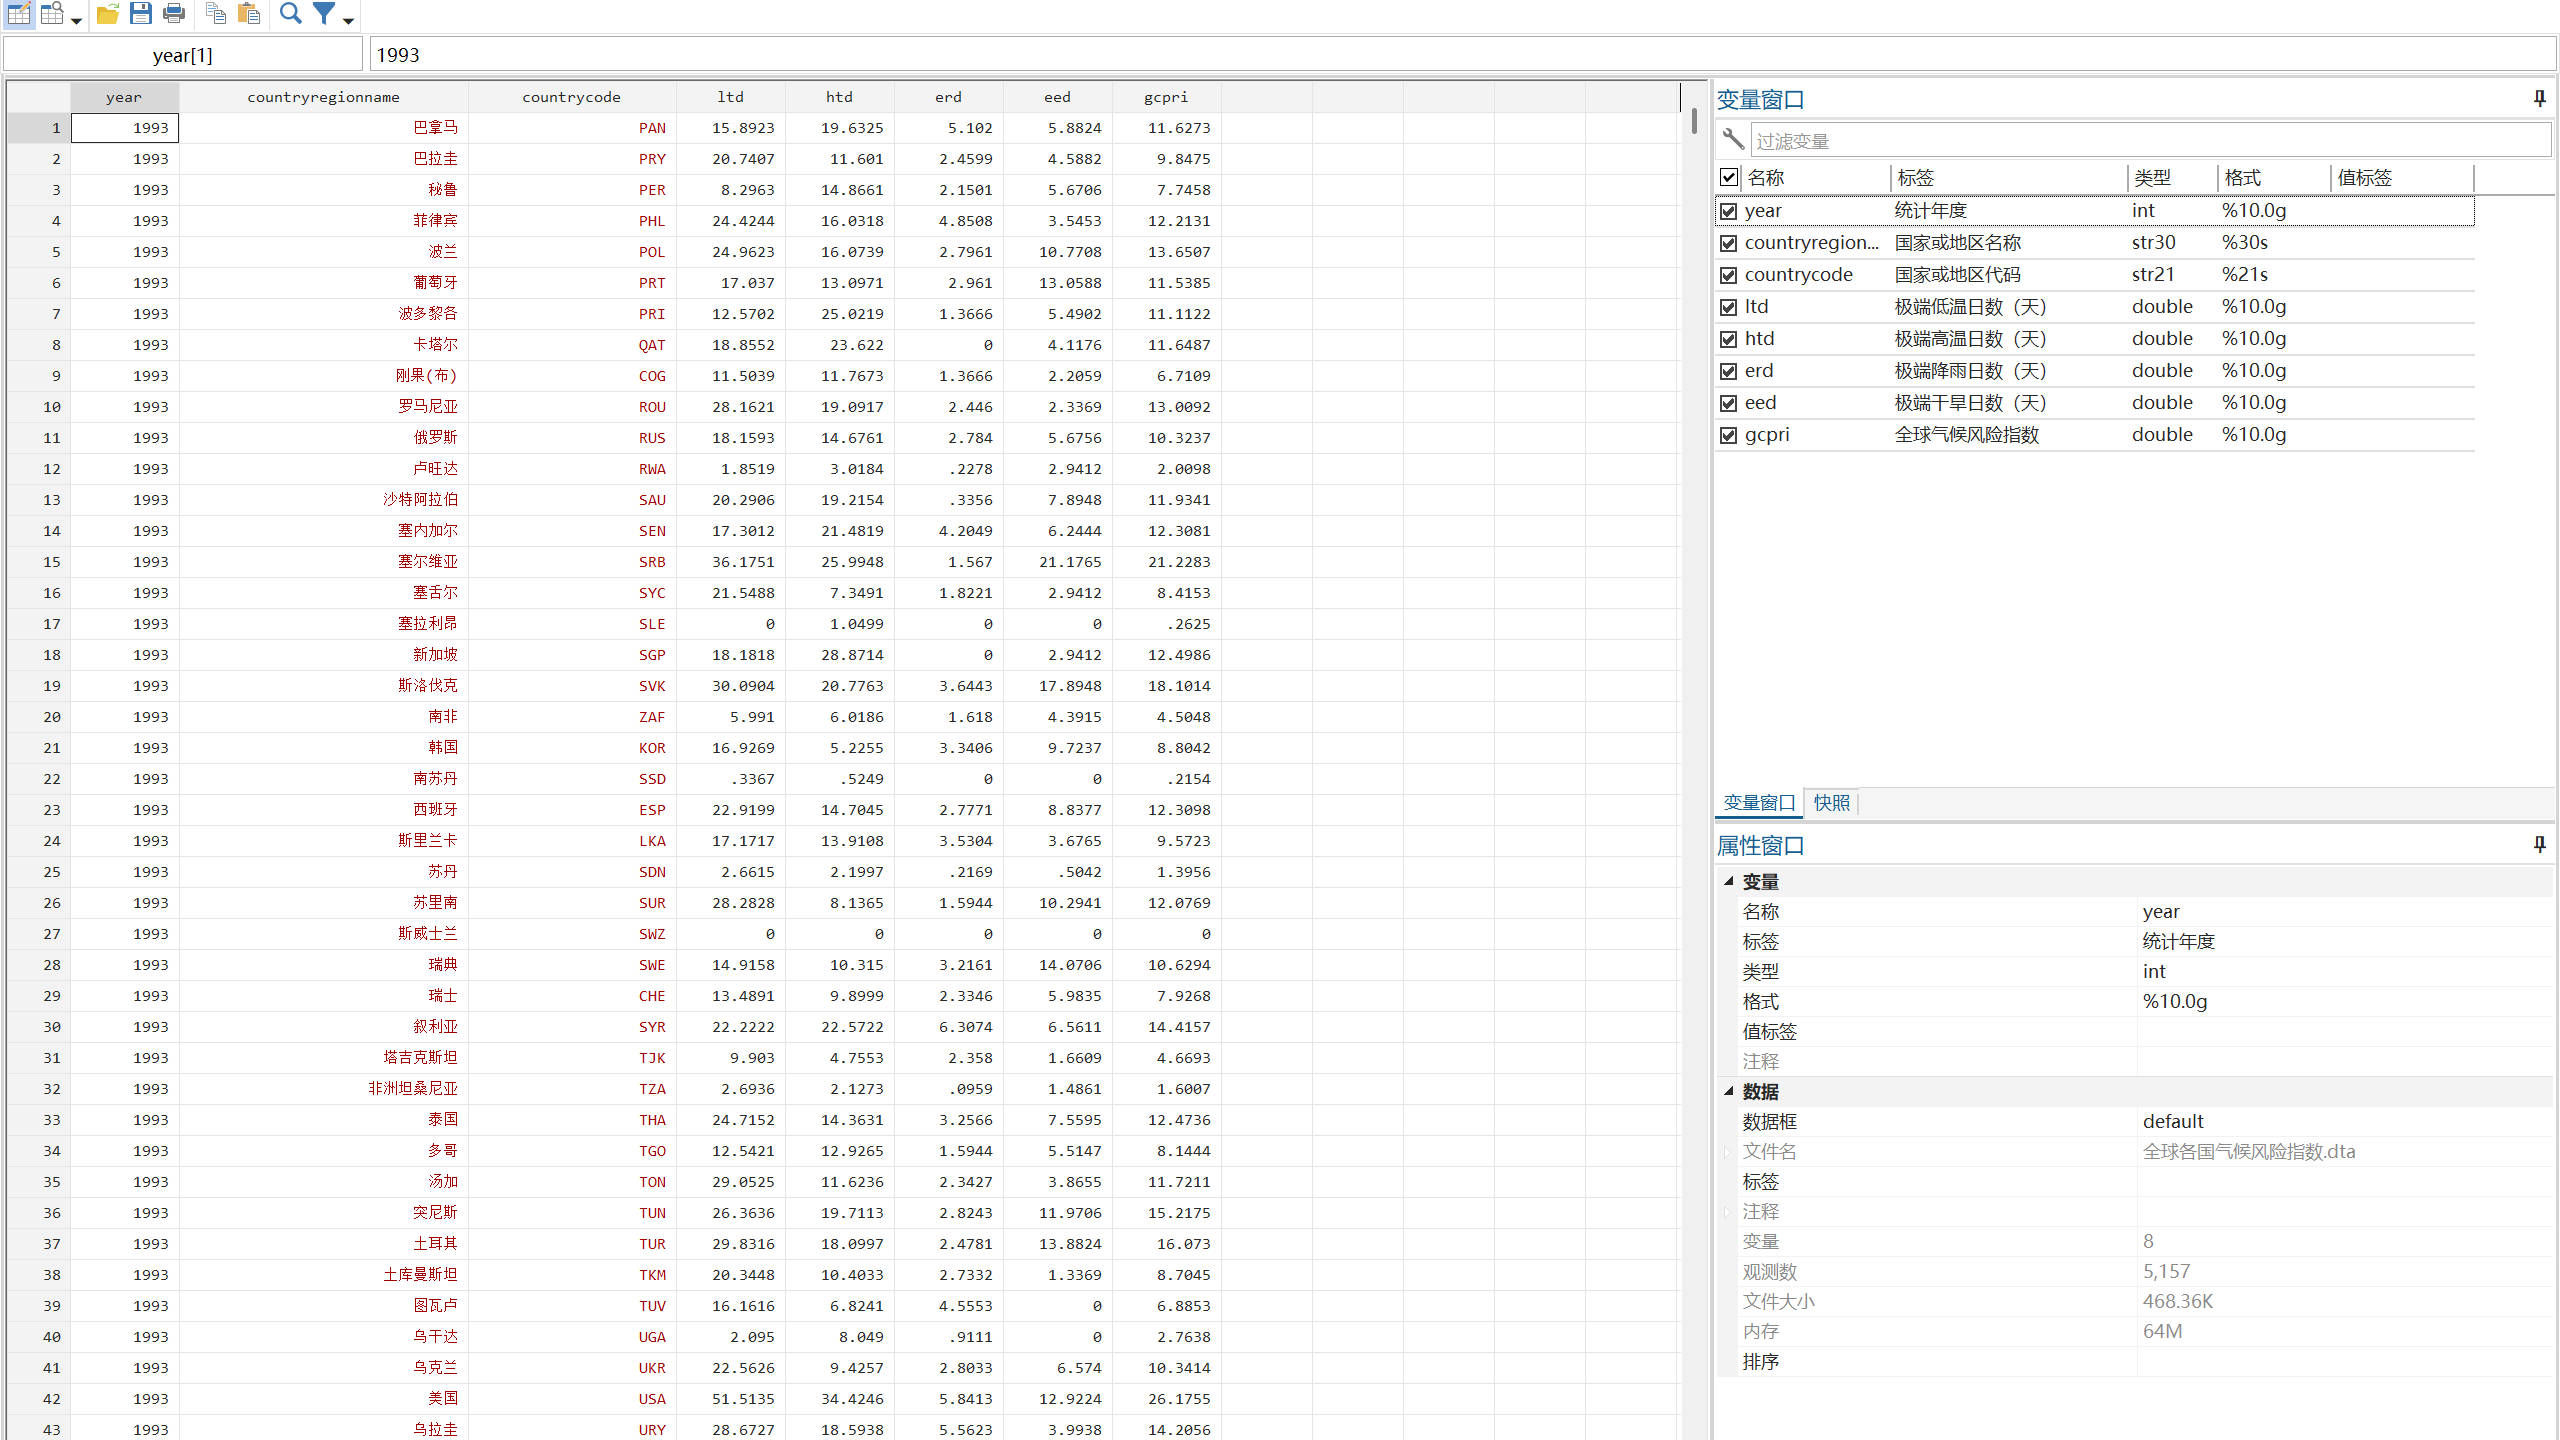Viewport: 2560px width, 1440px height.
Task: Open find with magnifier icon
Action: click(x=290, y=14)
